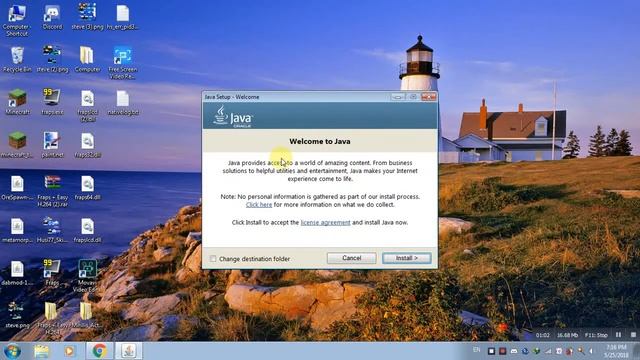Select the steve (3).png desktop file

87,18
